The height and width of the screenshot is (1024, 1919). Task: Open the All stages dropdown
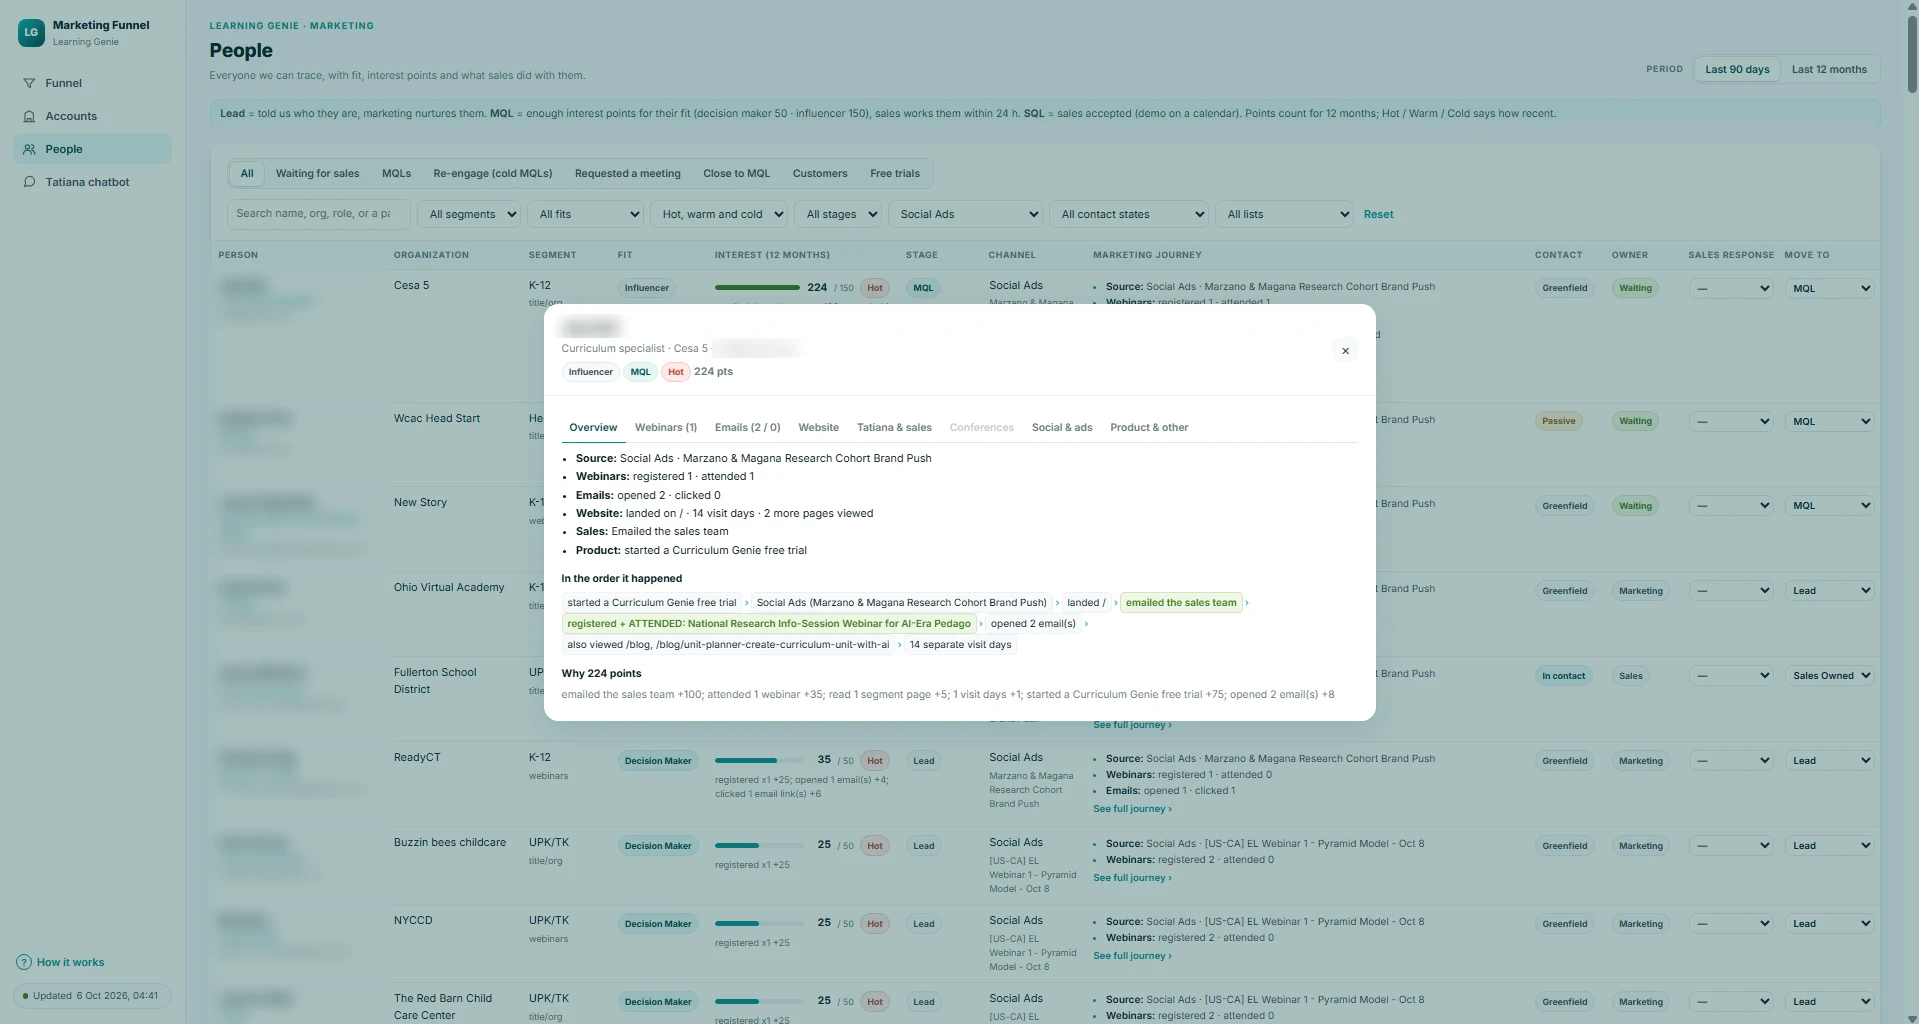point(838,214)
